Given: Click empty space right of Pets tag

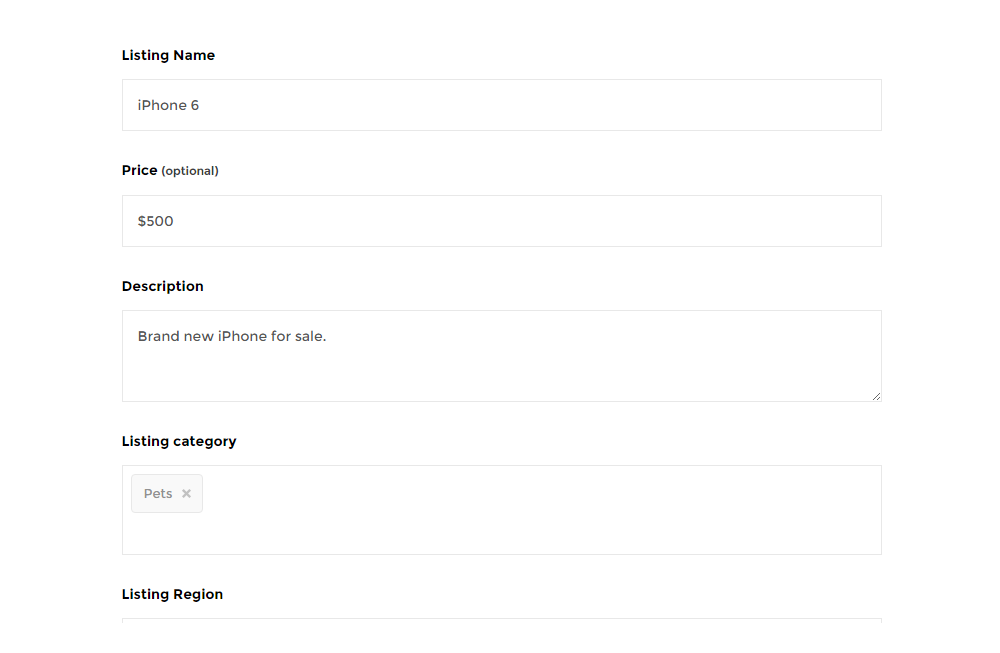Looking at the screenshot, I should (x=540, y=494).
